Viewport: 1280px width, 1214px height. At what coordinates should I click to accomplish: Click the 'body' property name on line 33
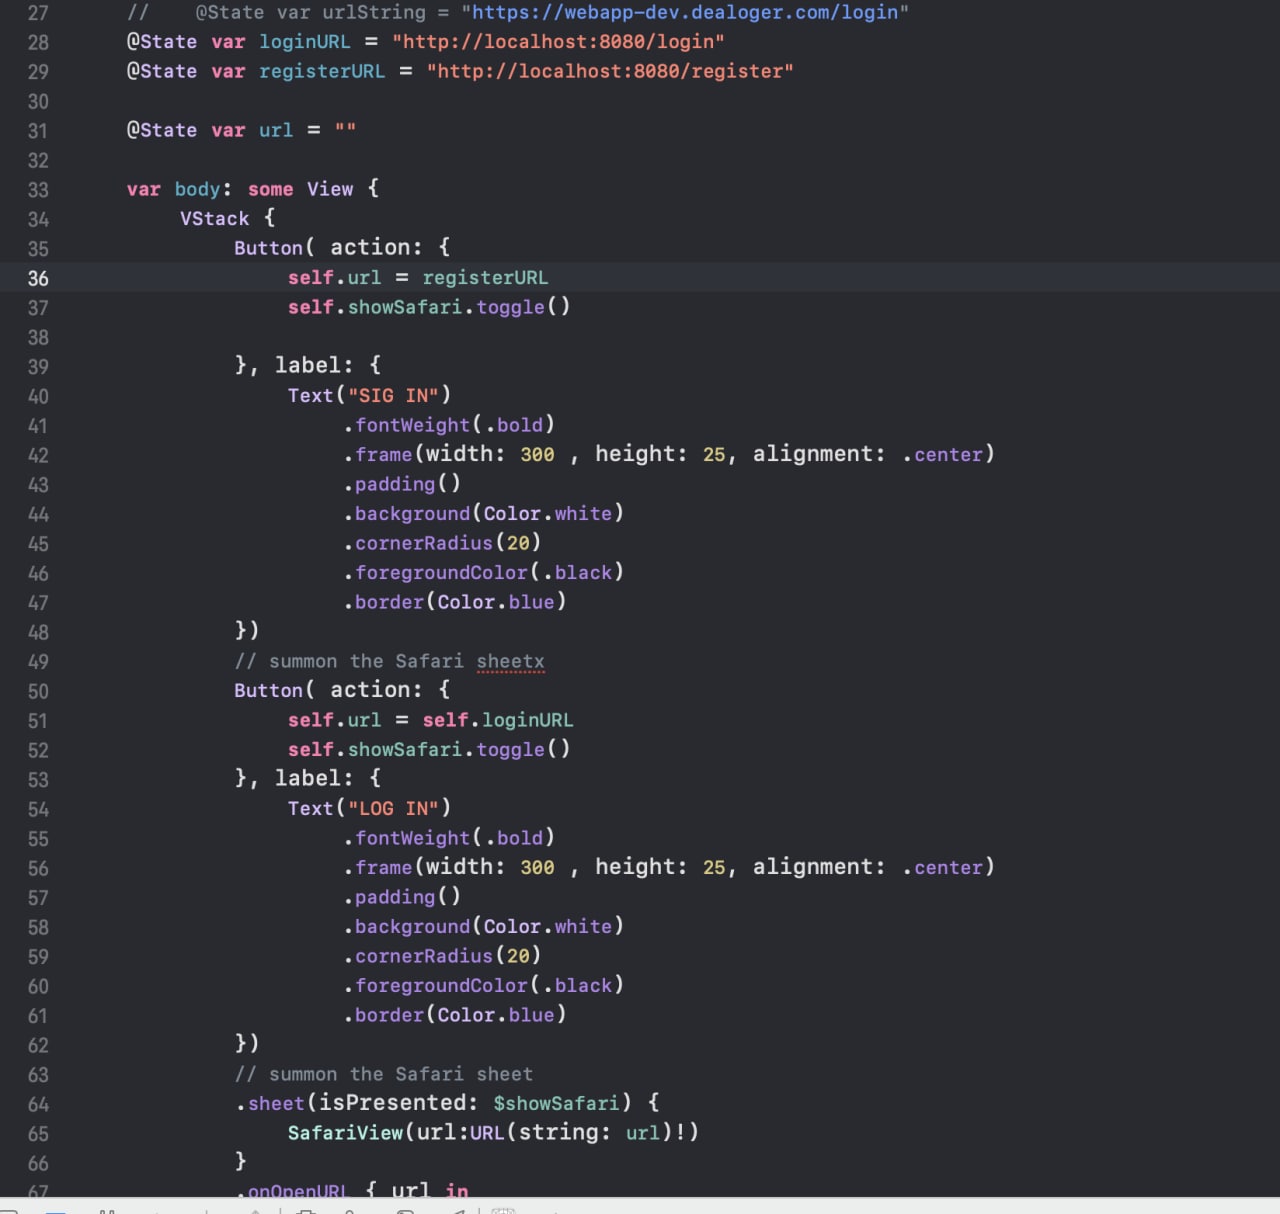(197, 189)
